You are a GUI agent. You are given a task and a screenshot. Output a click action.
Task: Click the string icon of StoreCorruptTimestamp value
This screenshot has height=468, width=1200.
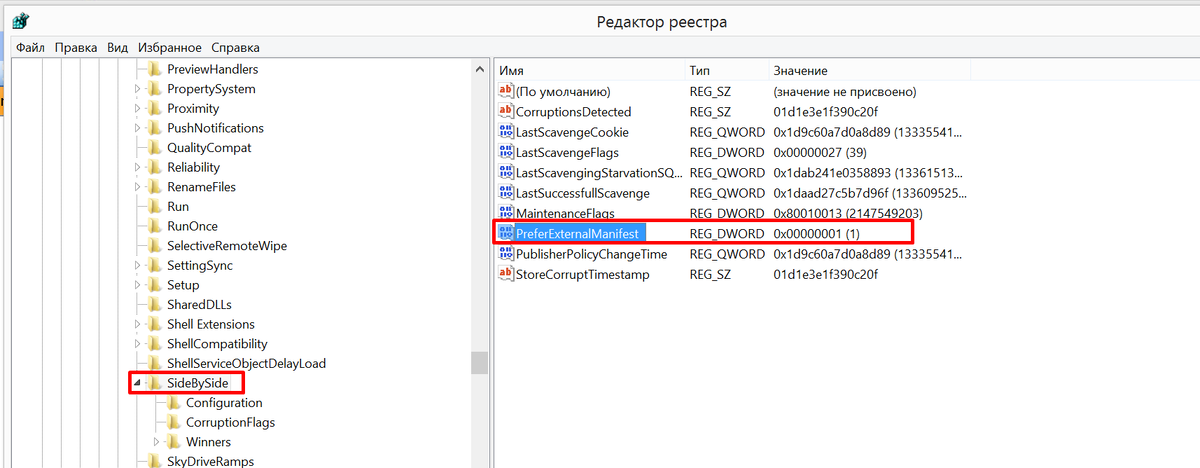505,274
